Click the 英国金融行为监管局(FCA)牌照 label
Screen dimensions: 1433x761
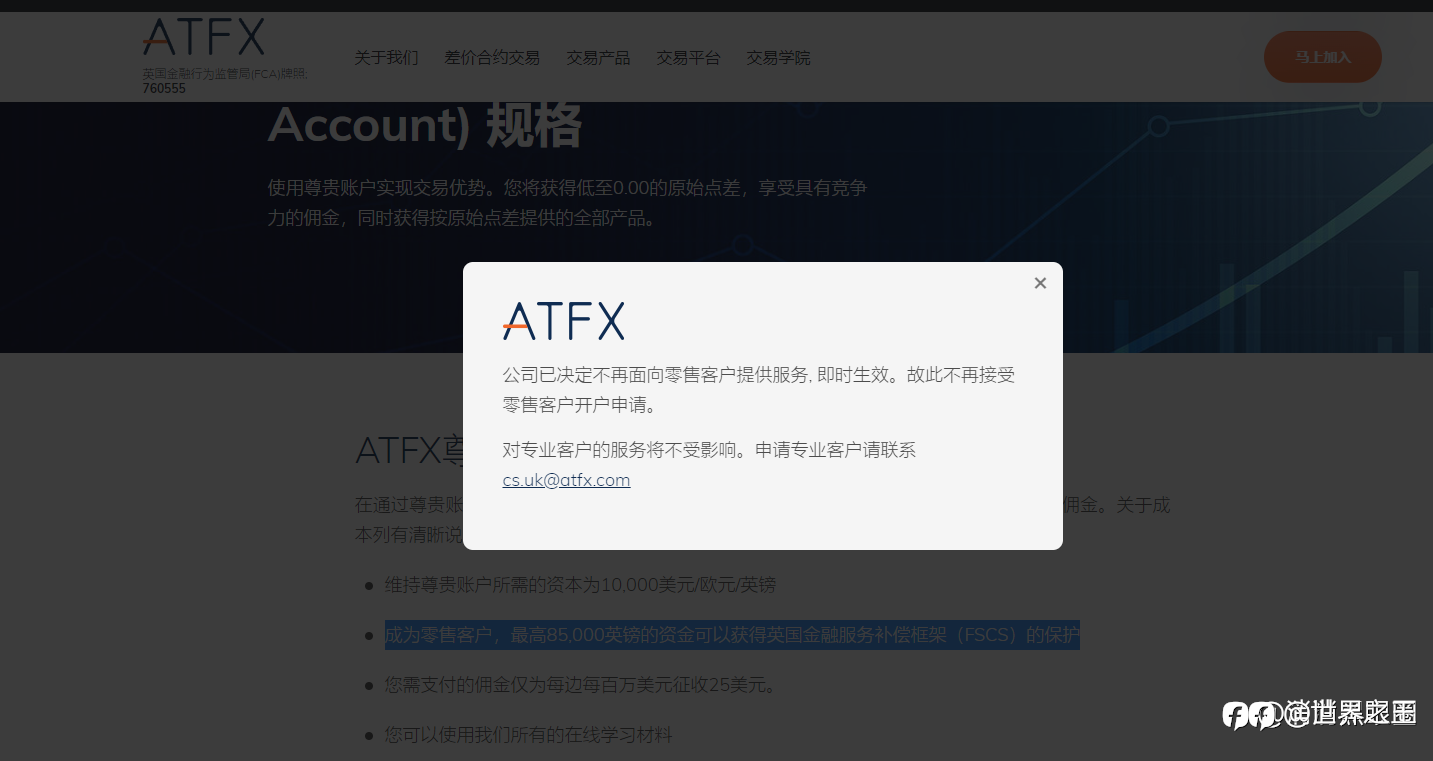(225, 74)
